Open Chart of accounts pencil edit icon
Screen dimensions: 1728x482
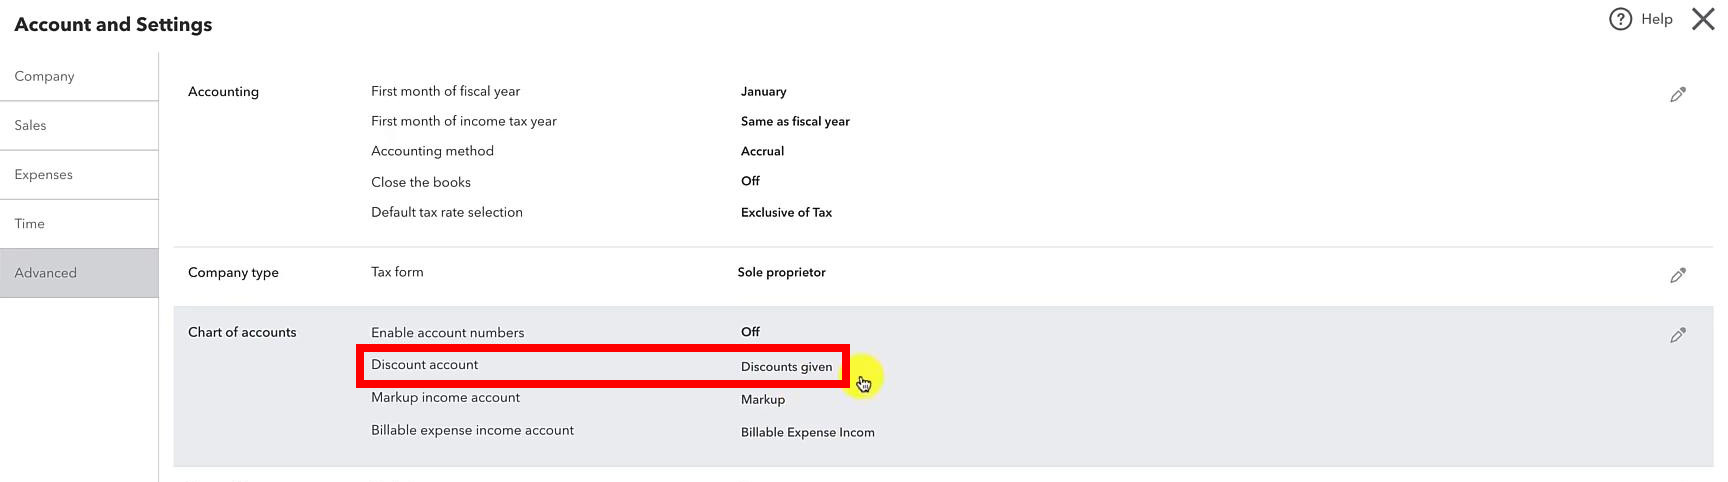click(x=1678, y=335)
